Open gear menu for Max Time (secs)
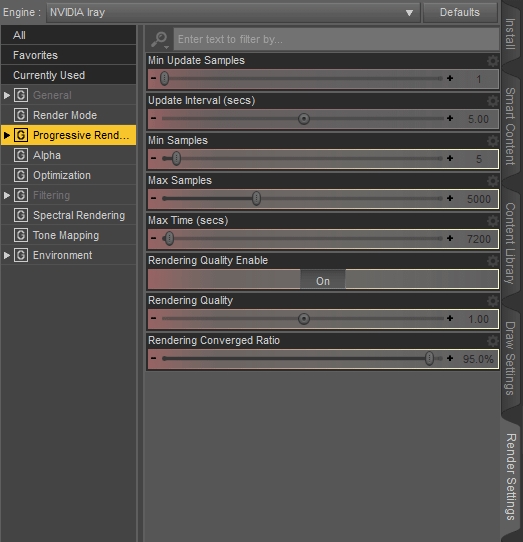Viewport: 523px width, 542px height. click(x=493, y=221)
